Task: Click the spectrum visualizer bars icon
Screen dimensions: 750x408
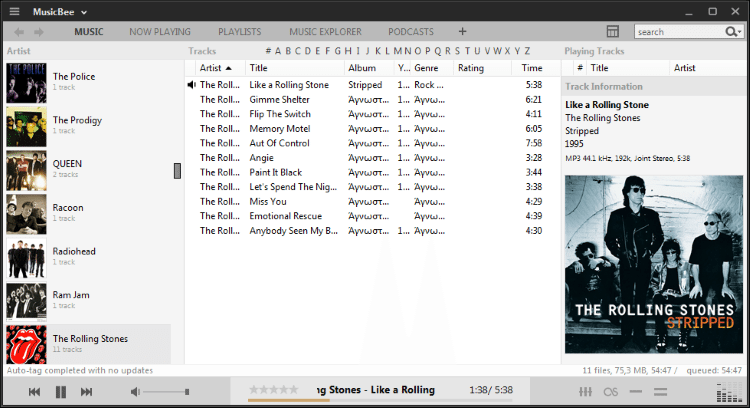Action: tap(728, 393)
